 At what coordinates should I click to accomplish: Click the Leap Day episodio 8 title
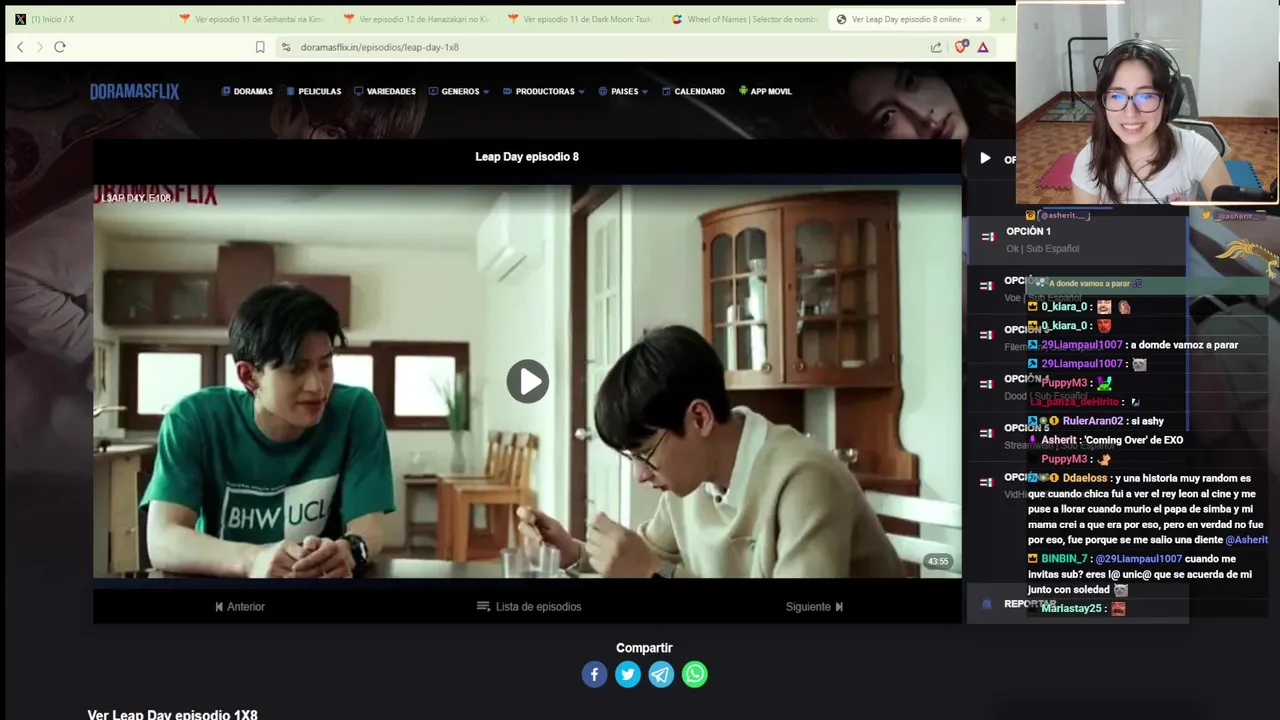pyautogui.click(x=527, y=157)
